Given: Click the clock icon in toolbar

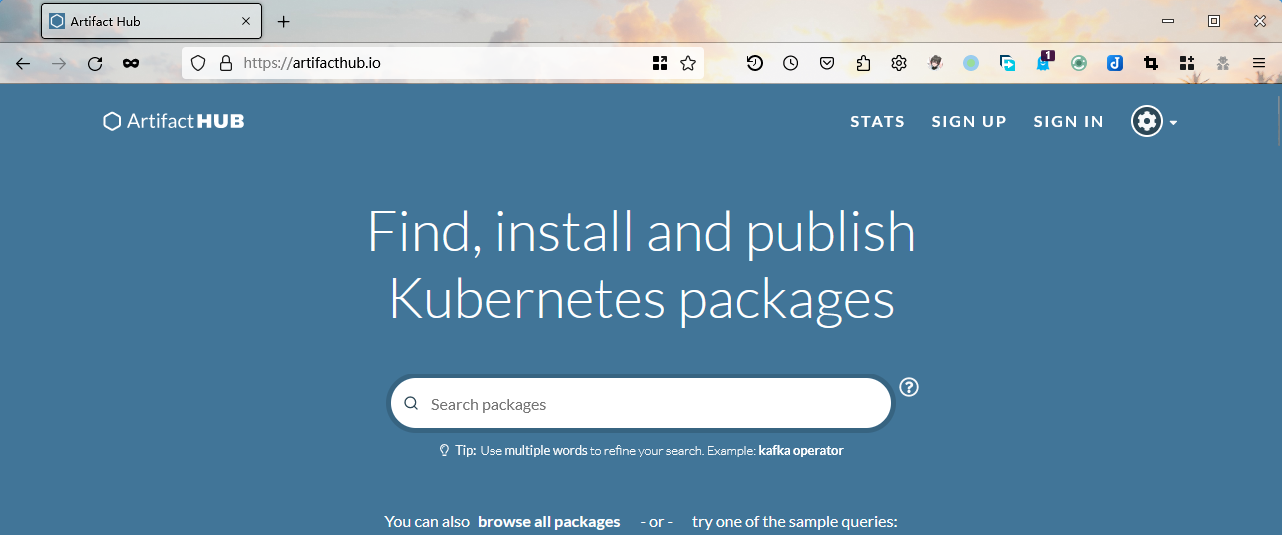Looking at the screenshot, I should [x=791, y=63].
